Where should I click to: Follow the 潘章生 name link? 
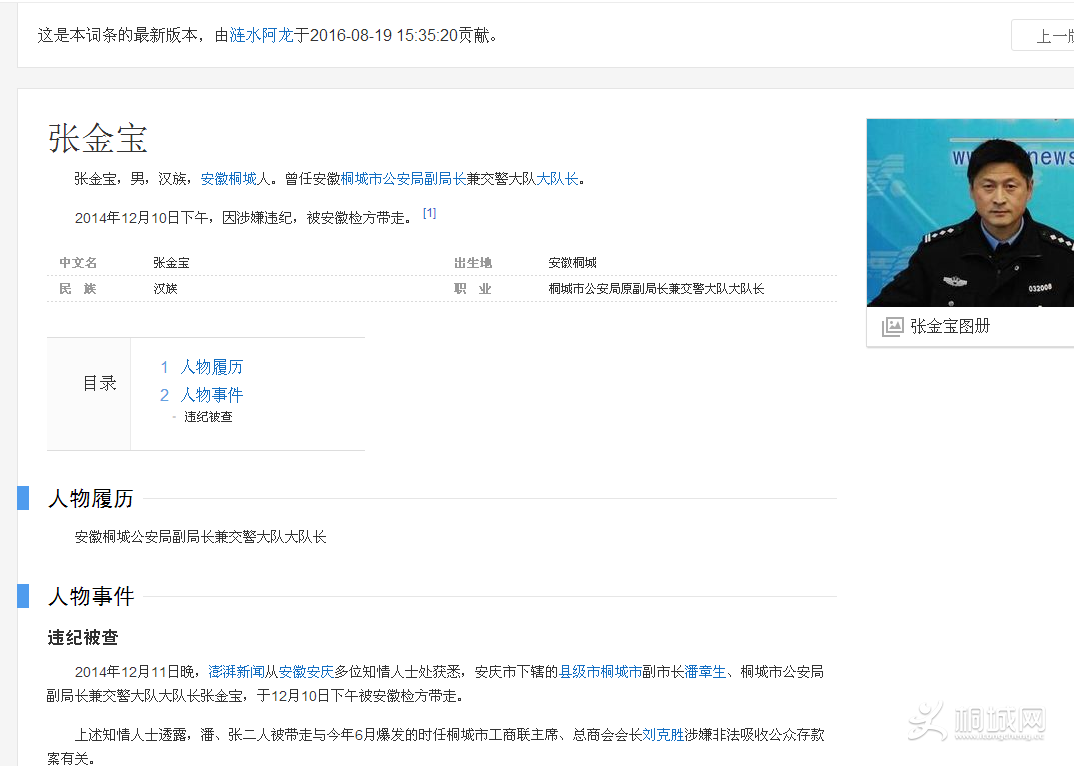coord(705,672)
